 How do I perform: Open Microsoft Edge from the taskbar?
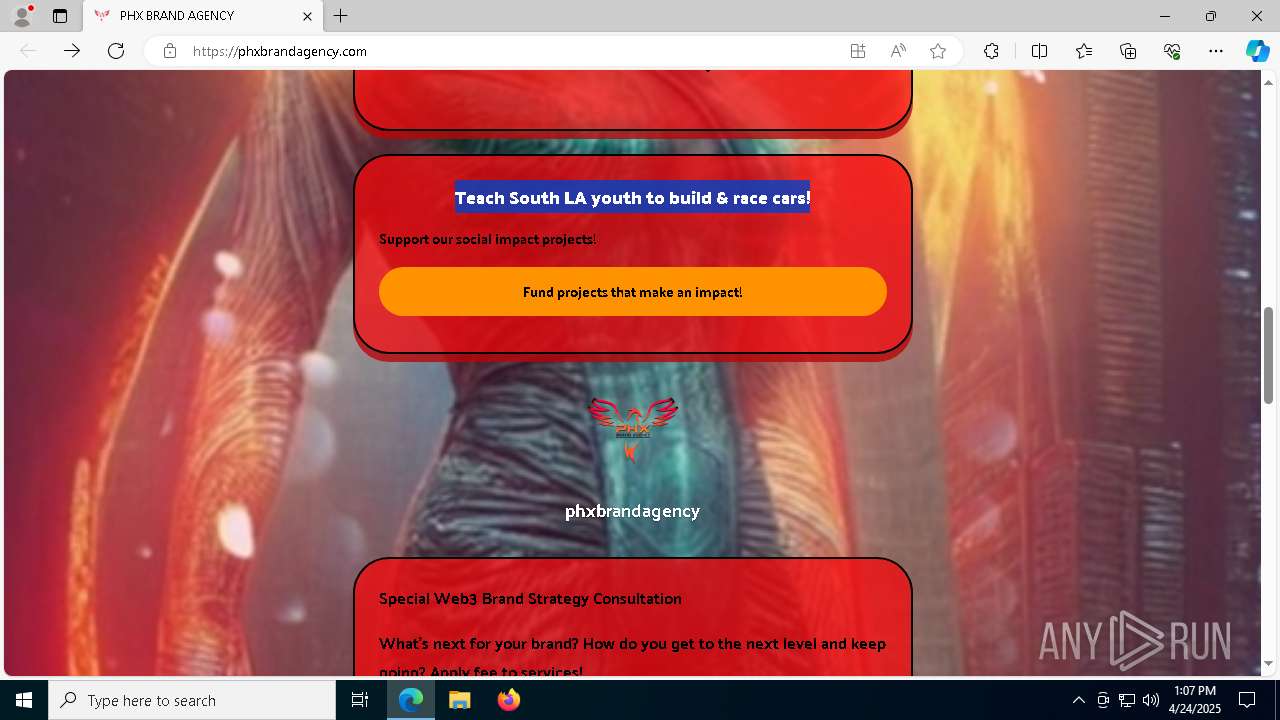pos(411,700)
